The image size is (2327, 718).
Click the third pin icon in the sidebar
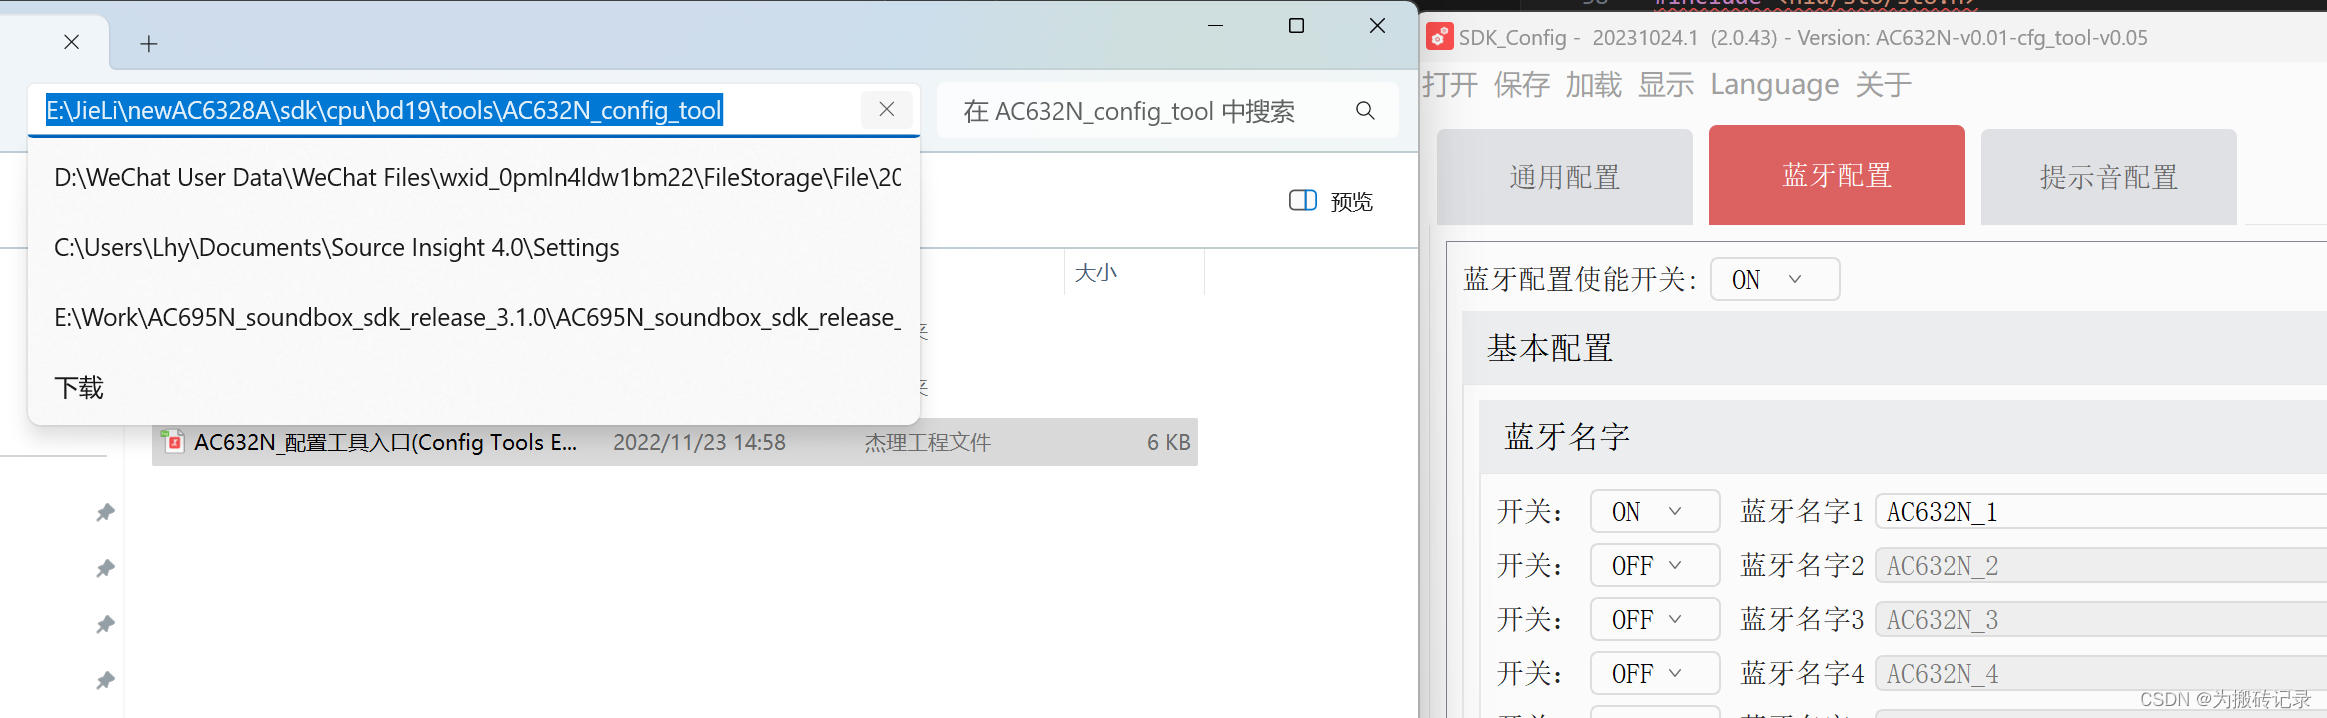105,624
